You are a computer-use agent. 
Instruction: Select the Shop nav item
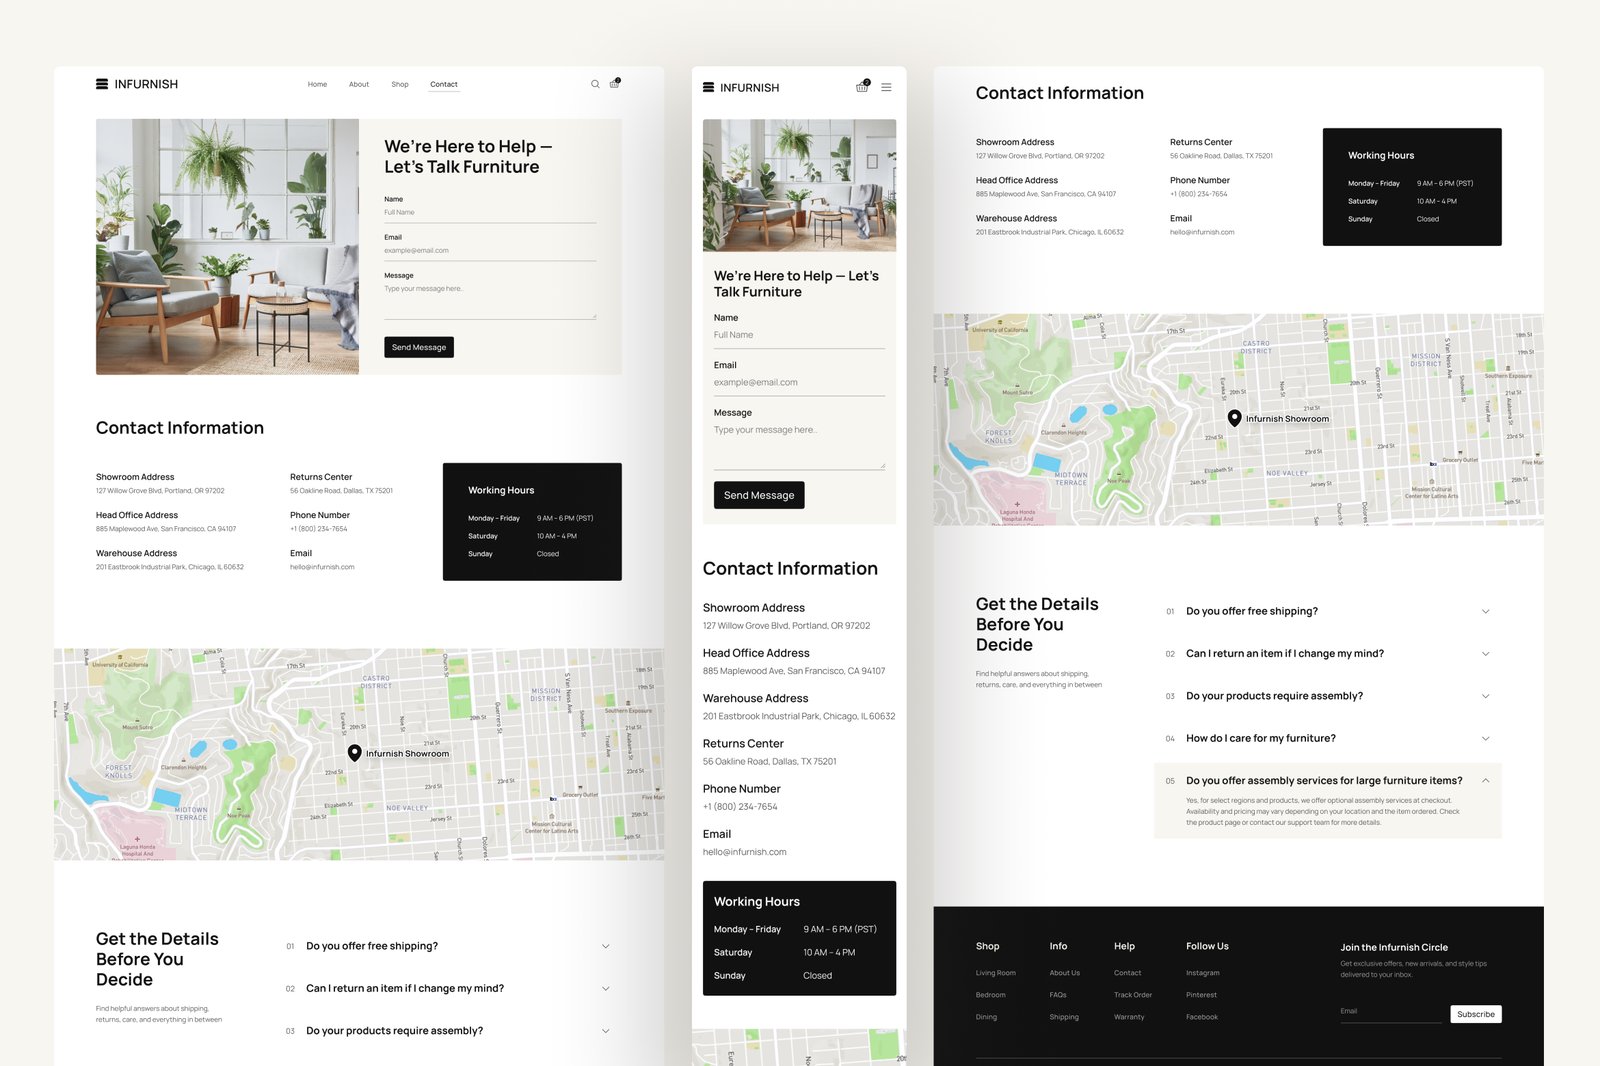(x=400, y=84)
